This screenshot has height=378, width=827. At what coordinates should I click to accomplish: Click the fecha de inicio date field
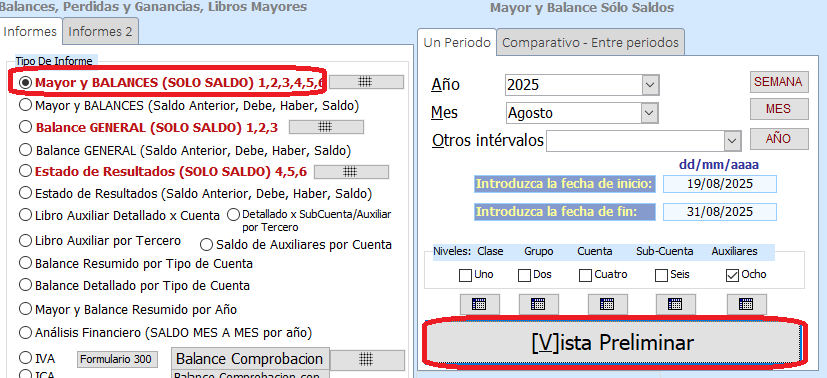(719, 184)
